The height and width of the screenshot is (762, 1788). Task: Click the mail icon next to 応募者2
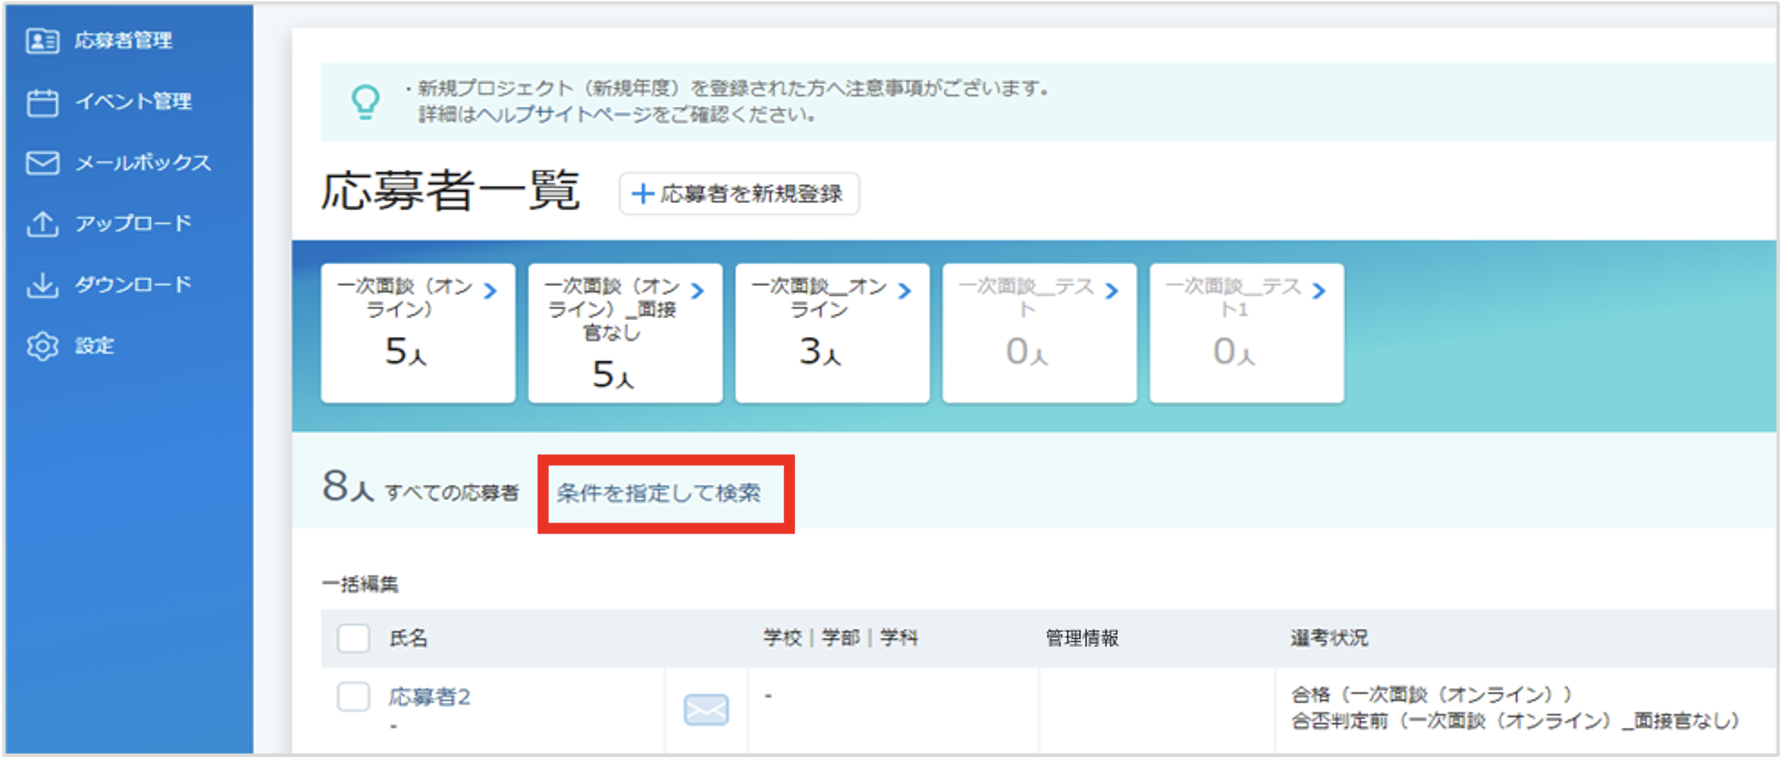[x=706, y=710]
